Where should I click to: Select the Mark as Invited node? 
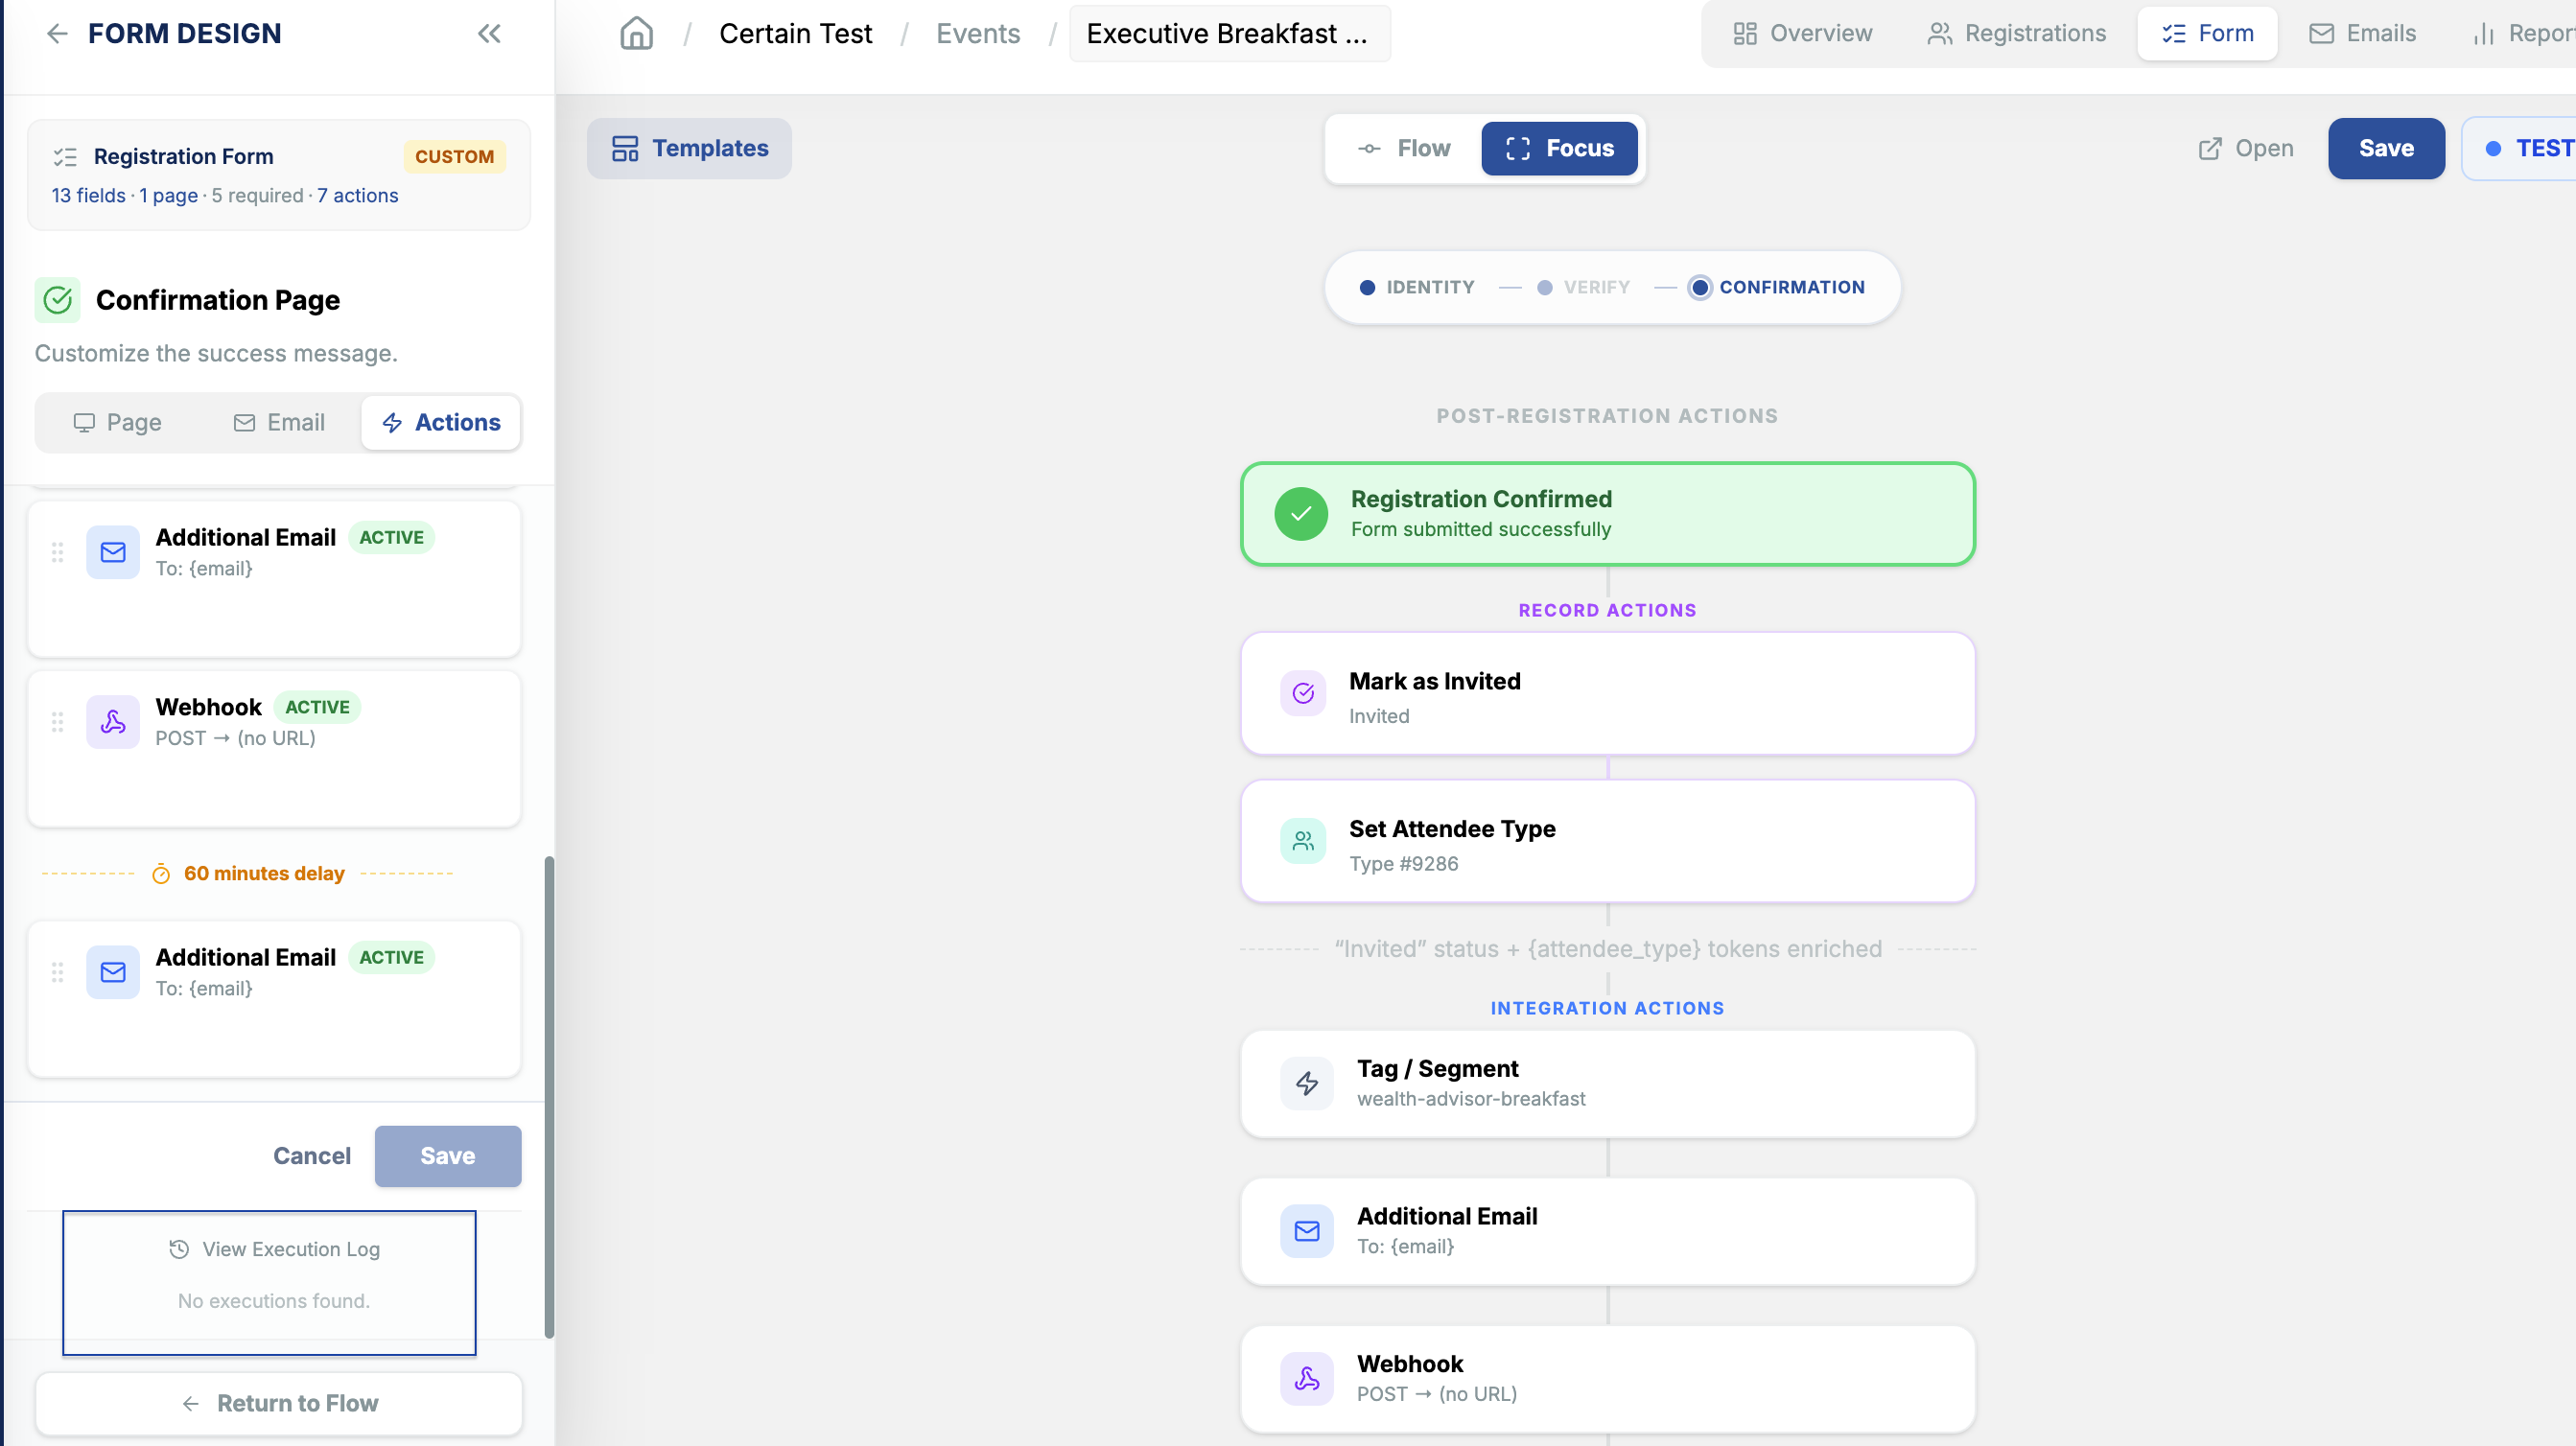point(1607,693)
